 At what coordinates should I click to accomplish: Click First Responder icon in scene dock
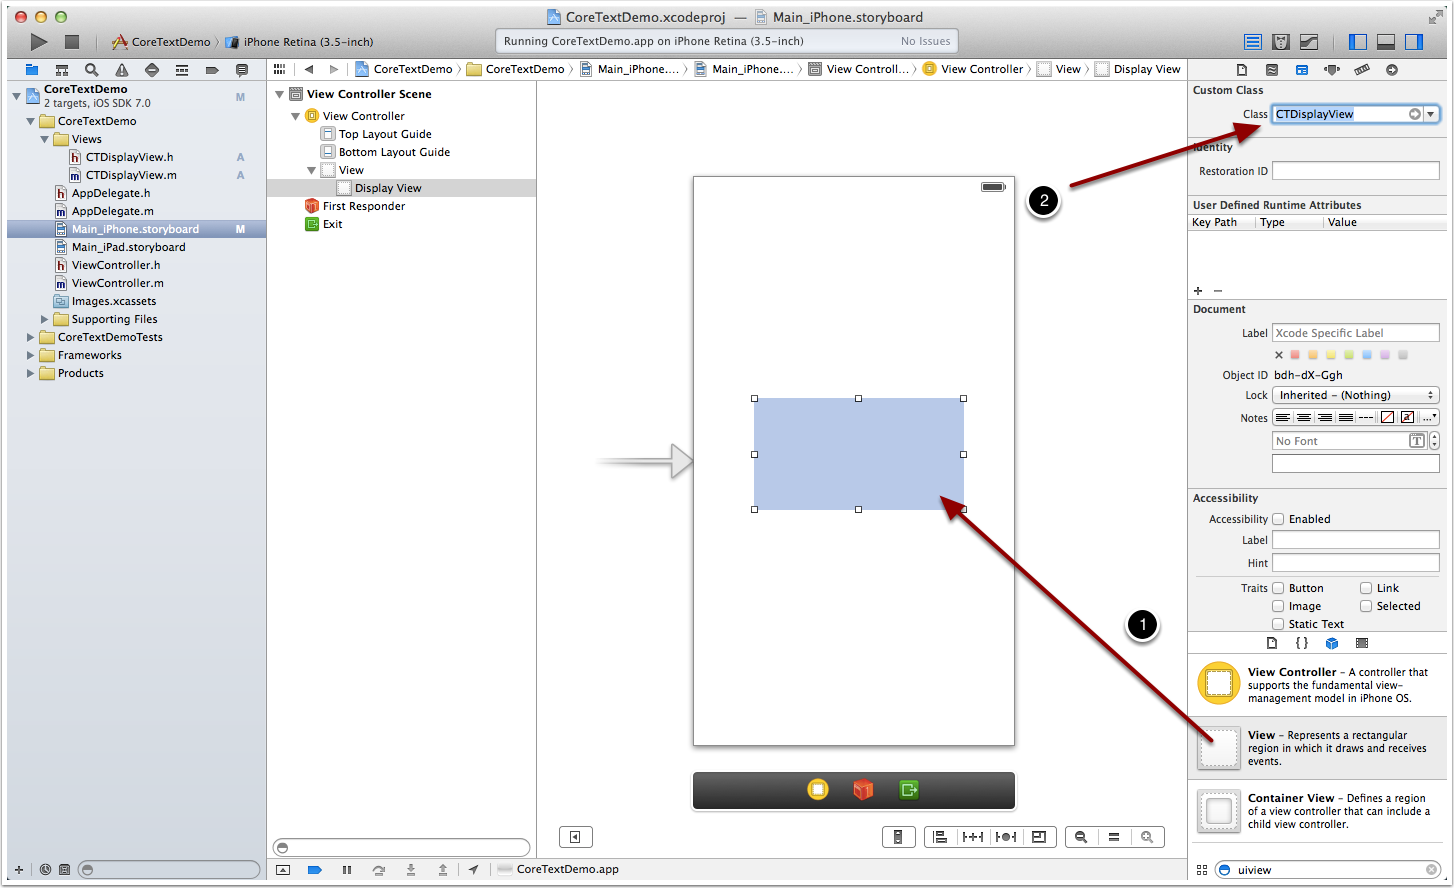point(863,790)
